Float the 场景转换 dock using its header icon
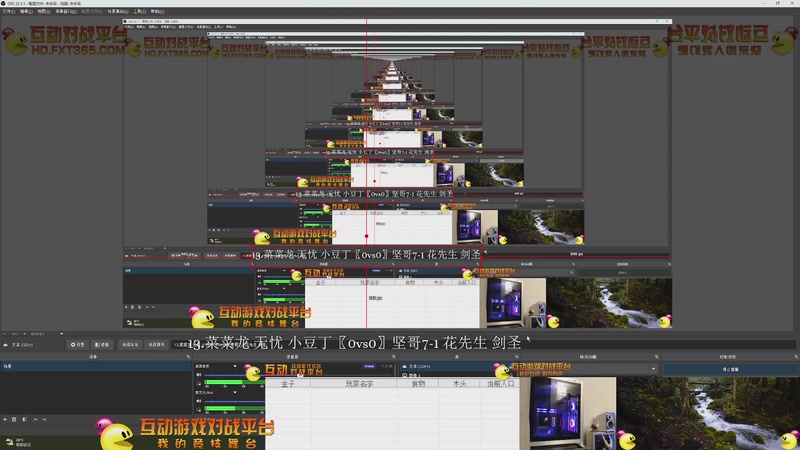 pos(656,357)
